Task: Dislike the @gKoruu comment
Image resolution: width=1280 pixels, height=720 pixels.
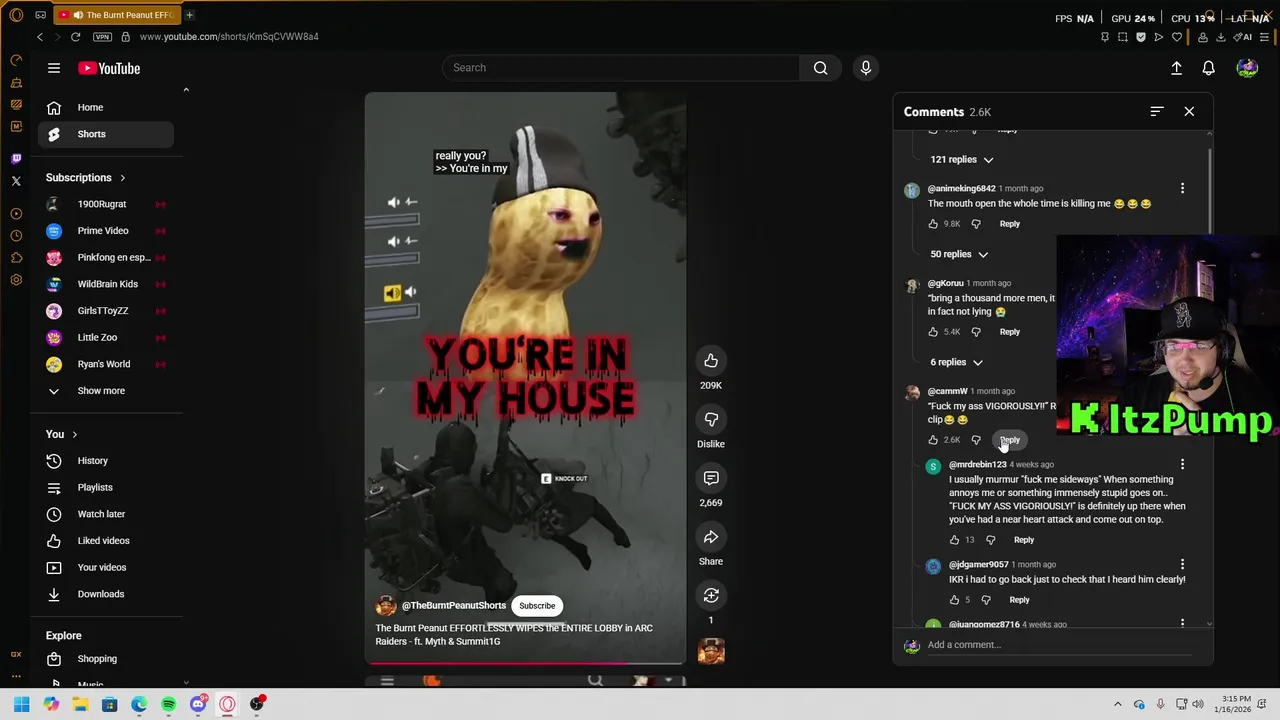Action: tap(976, 332)
